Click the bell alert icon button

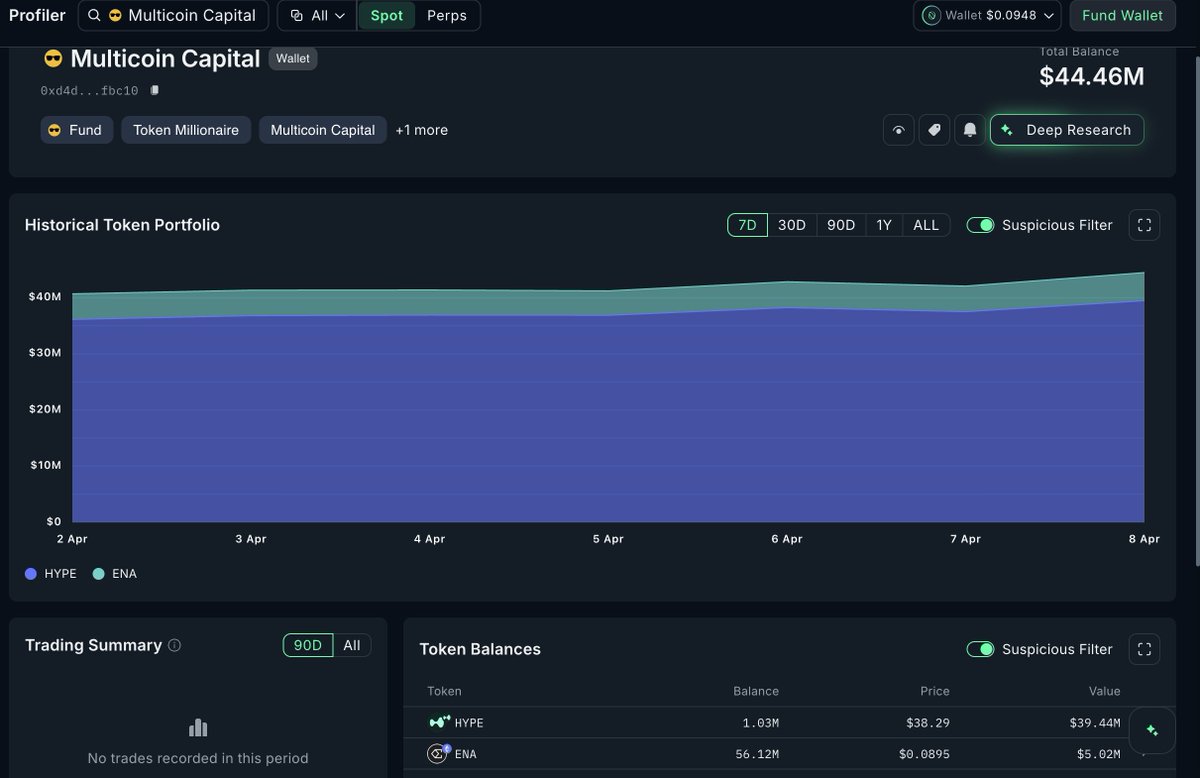[970, 130]
